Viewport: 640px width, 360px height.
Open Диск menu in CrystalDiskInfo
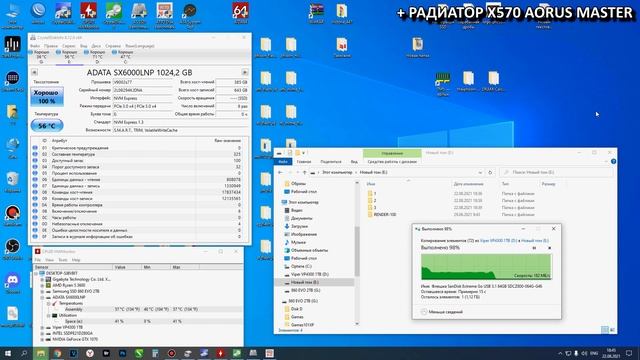[96, 46]
